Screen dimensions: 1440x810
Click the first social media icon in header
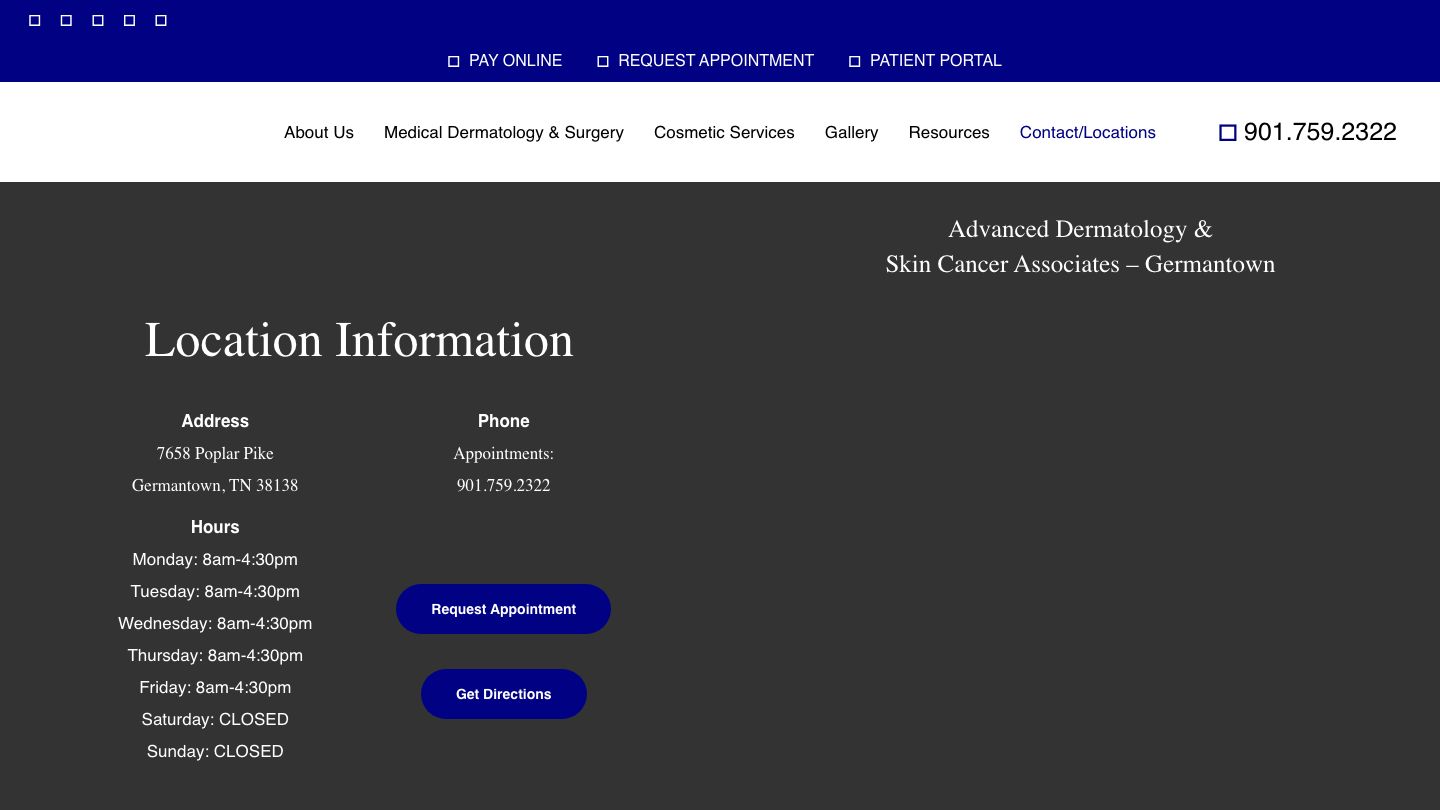click(x=34, y=19)
